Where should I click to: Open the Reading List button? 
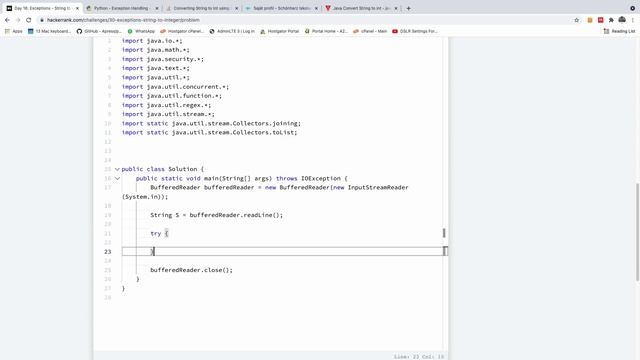coord(620,31)
